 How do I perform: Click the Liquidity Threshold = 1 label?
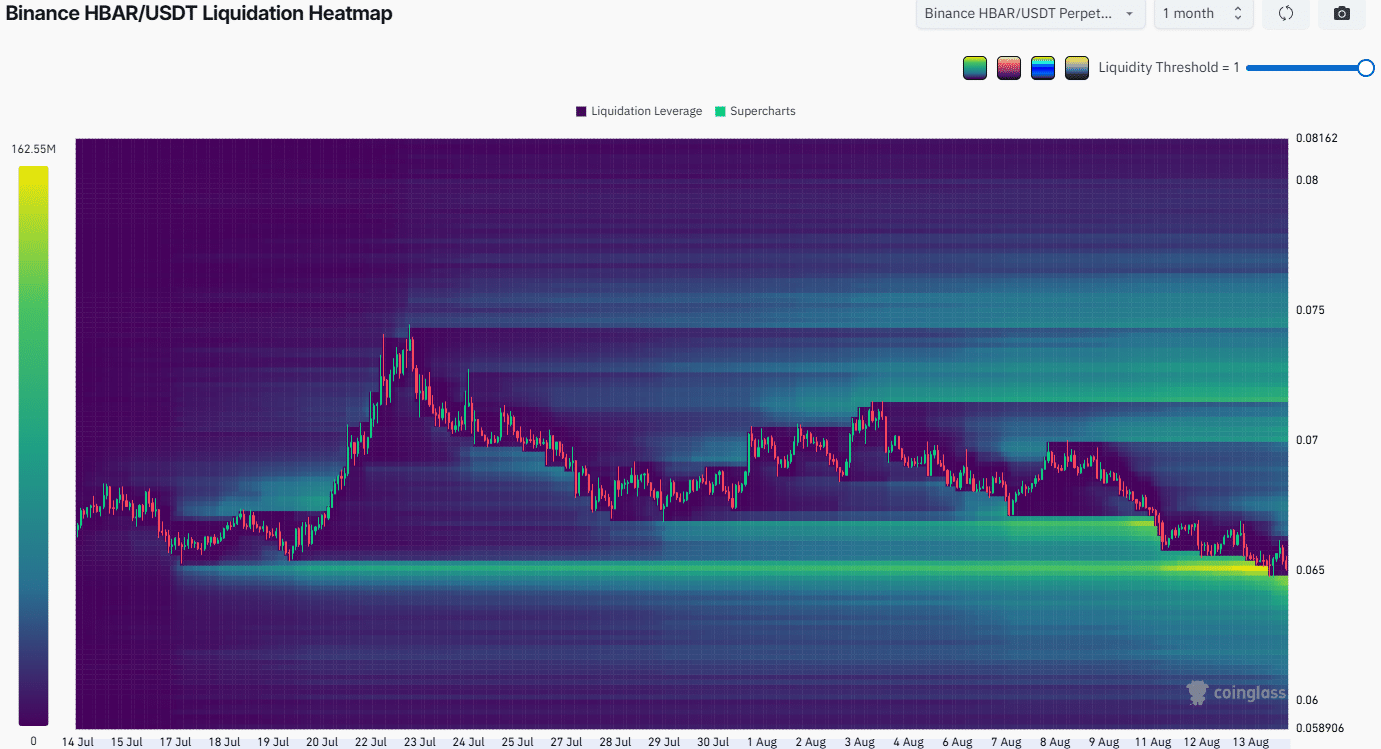(x=1169, y=67)
